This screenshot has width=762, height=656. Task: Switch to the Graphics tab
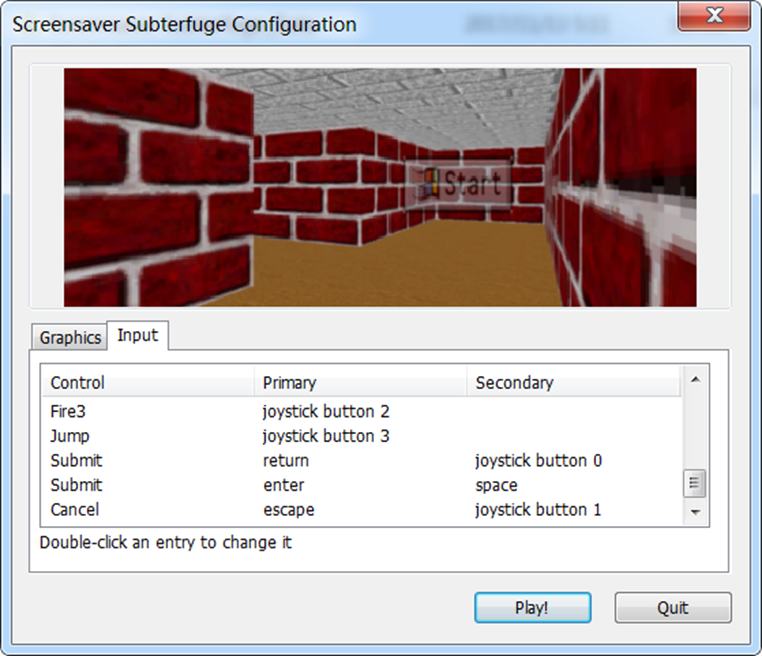tap(69, 337)
